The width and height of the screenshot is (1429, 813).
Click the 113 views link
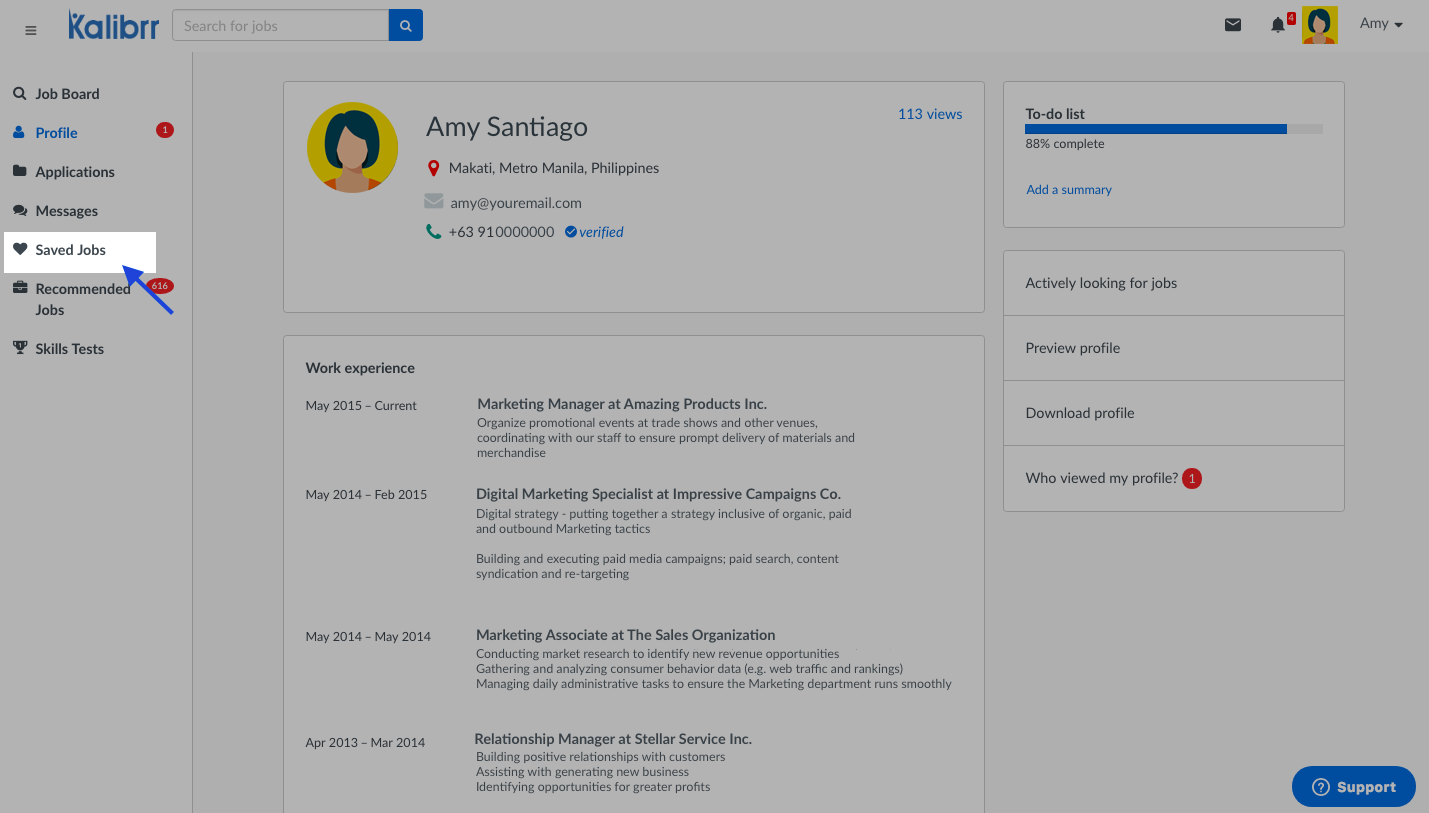pos(929,114)
